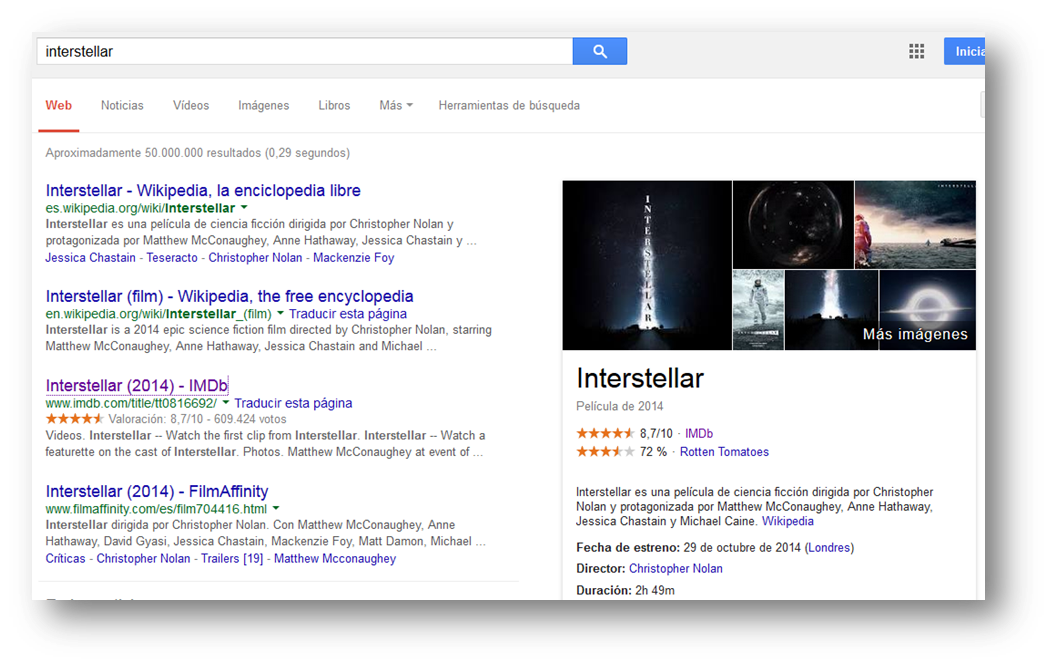This screenshot has width=1050, height=665.
Task: Open the Trailers [19] sublink
Action: 232,559
